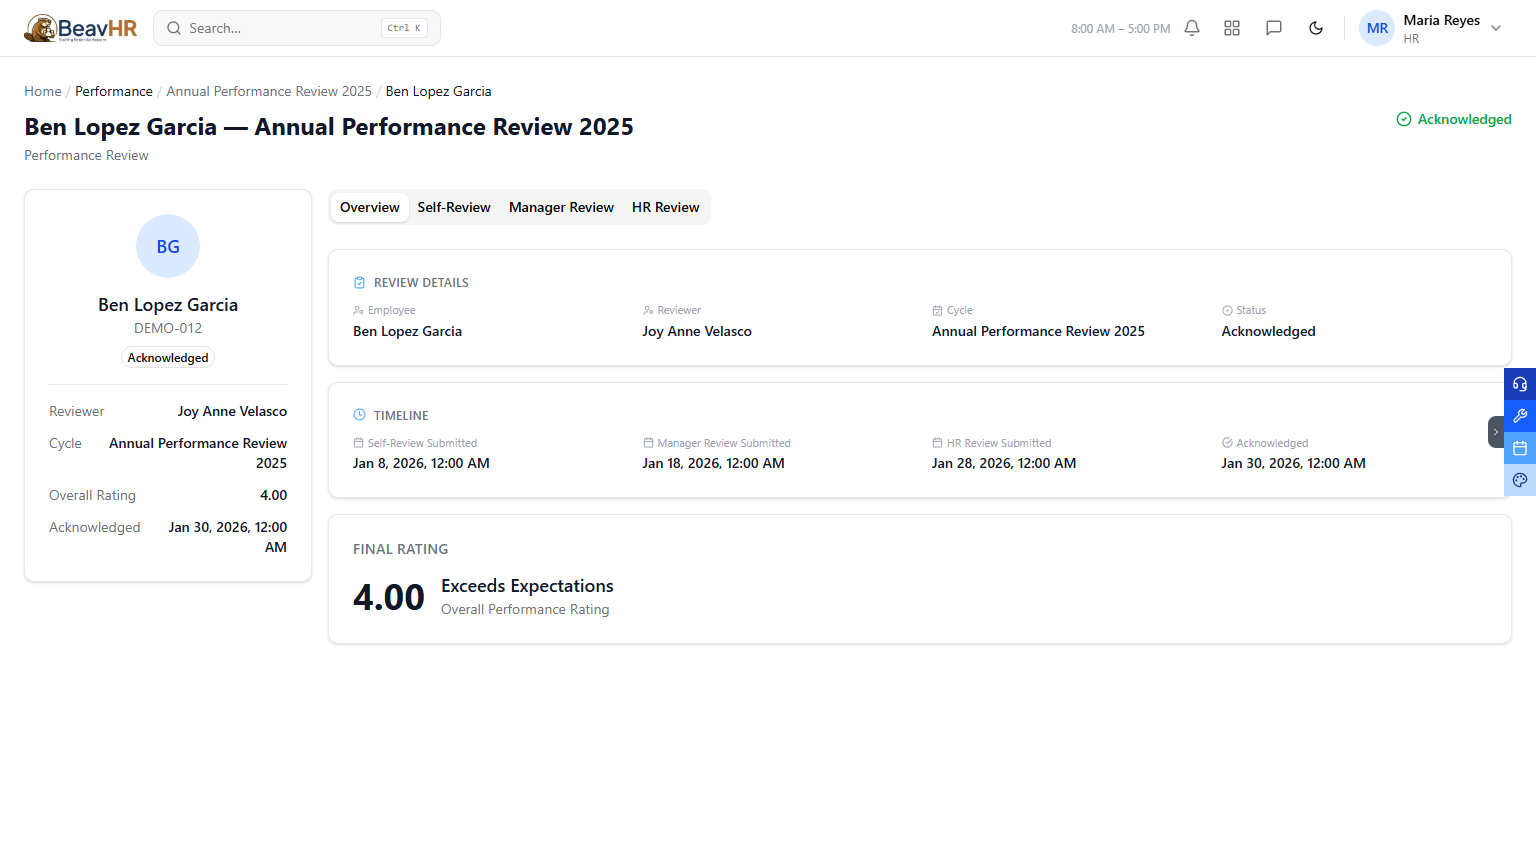Click the Status circle icon
Viewport: 1536px width, 864px height.
coord(1227,310)
